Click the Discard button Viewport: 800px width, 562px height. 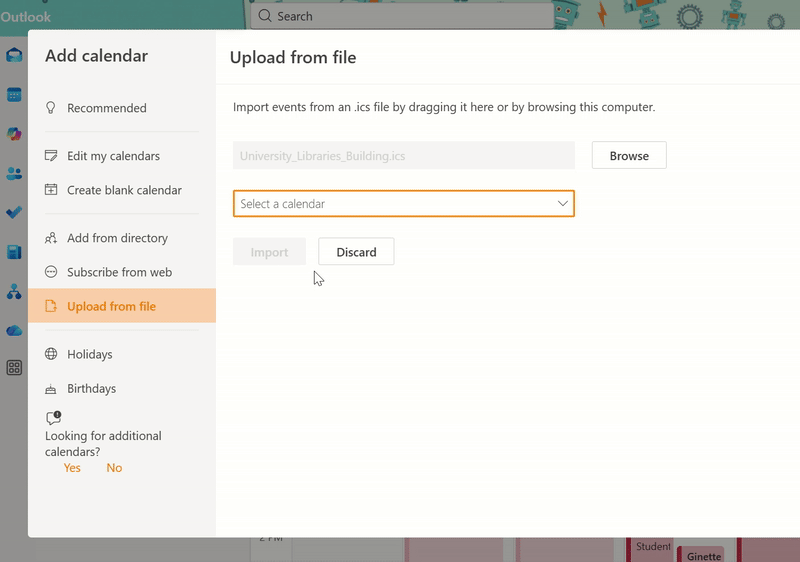(356, 252)
